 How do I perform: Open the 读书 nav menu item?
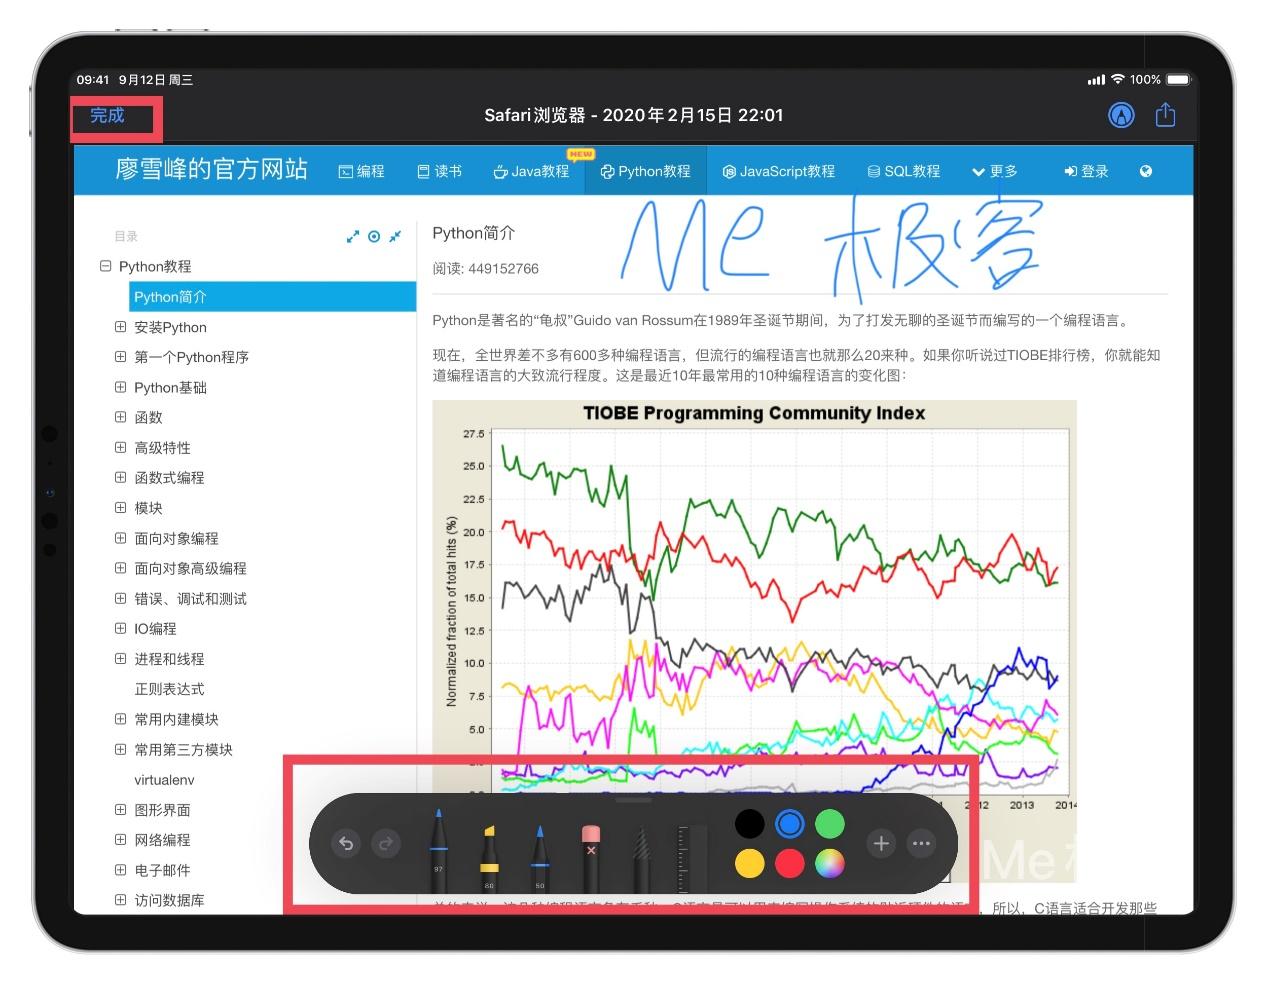coord(439,171)
